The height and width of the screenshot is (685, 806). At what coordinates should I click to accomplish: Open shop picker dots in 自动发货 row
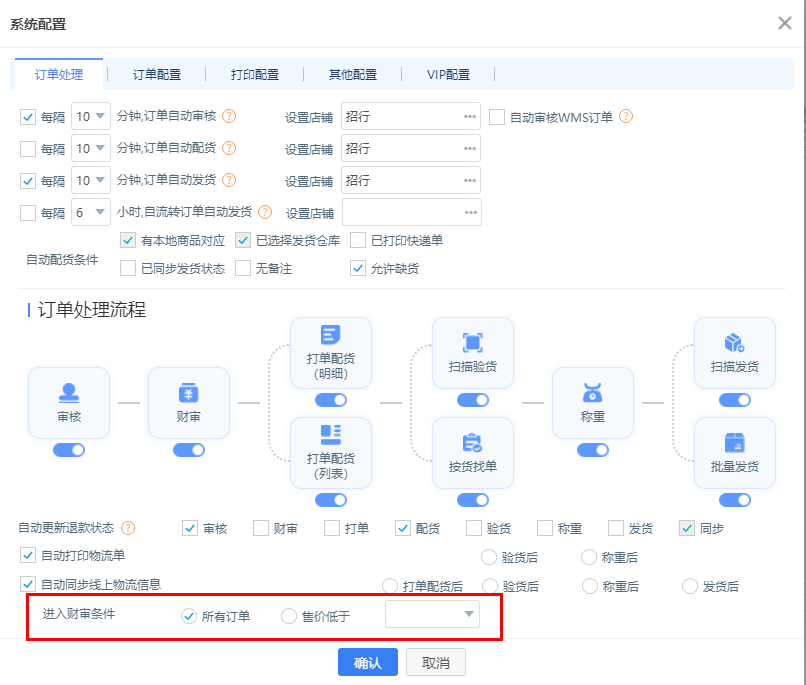[470, 180]
